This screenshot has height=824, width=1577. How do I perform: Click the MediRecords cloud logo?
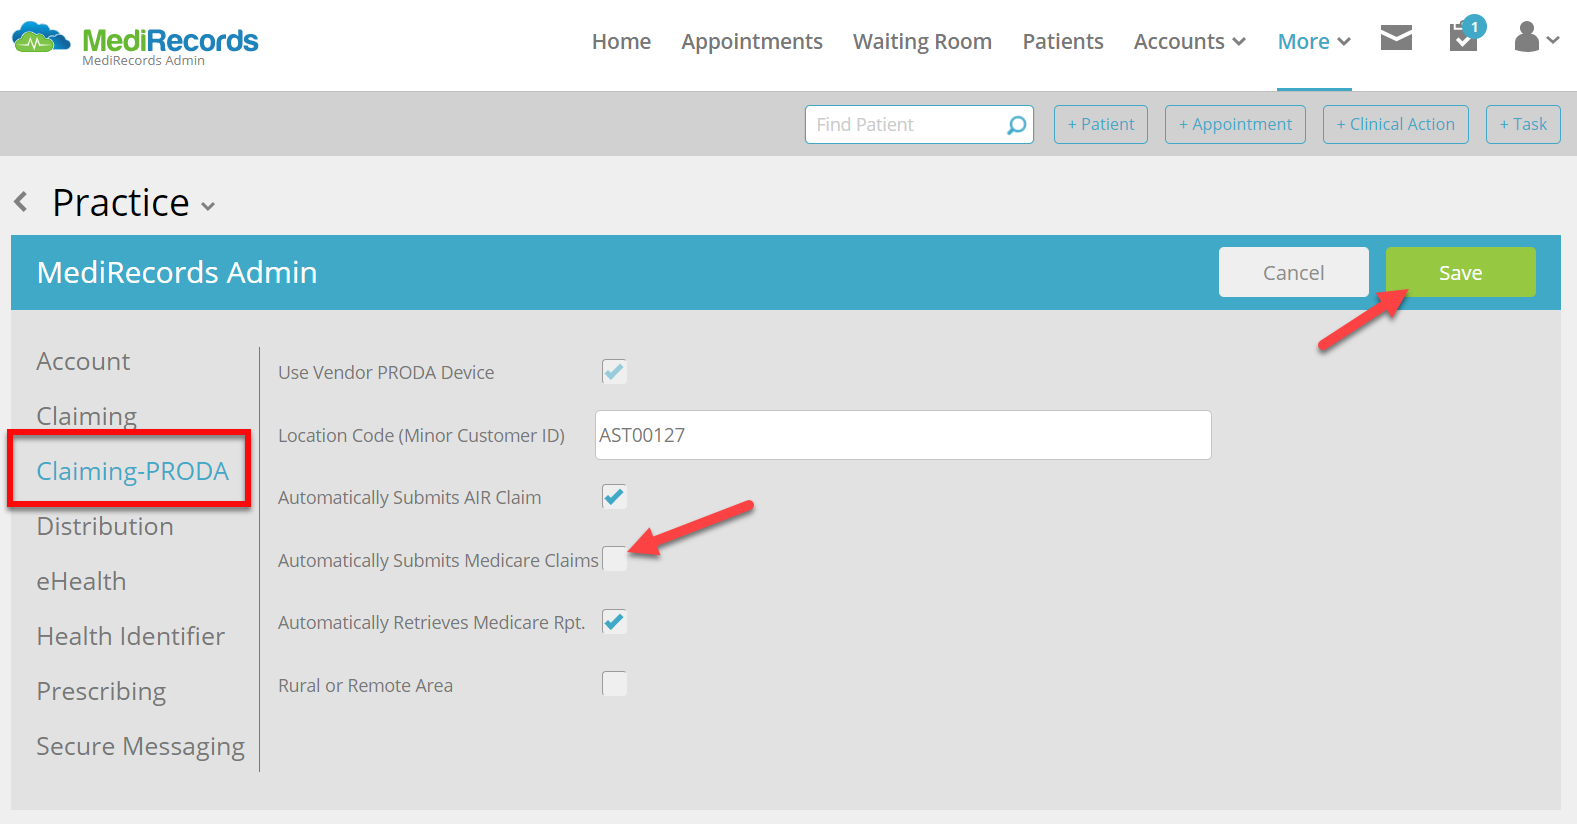[41, 39]
